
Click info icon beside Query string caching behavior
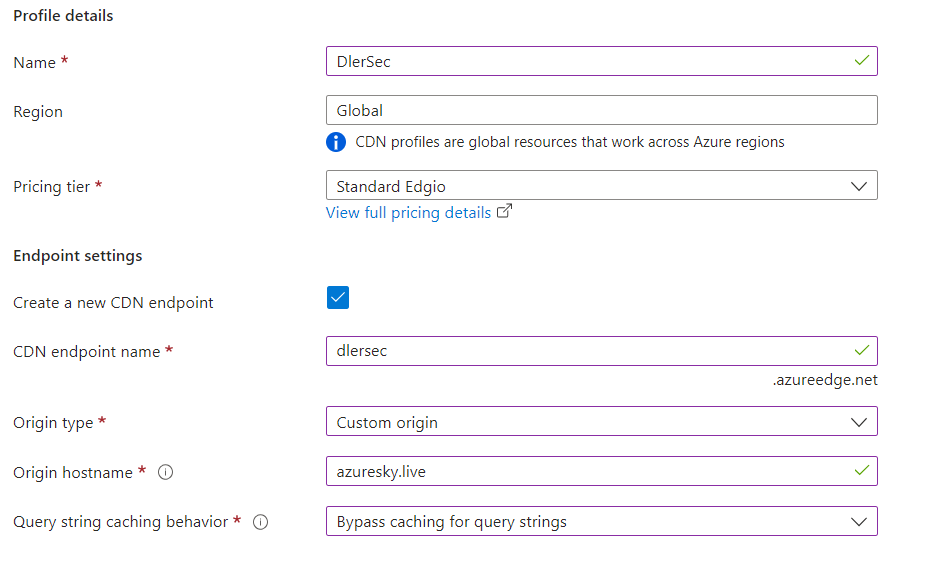(x=260, y=522)
